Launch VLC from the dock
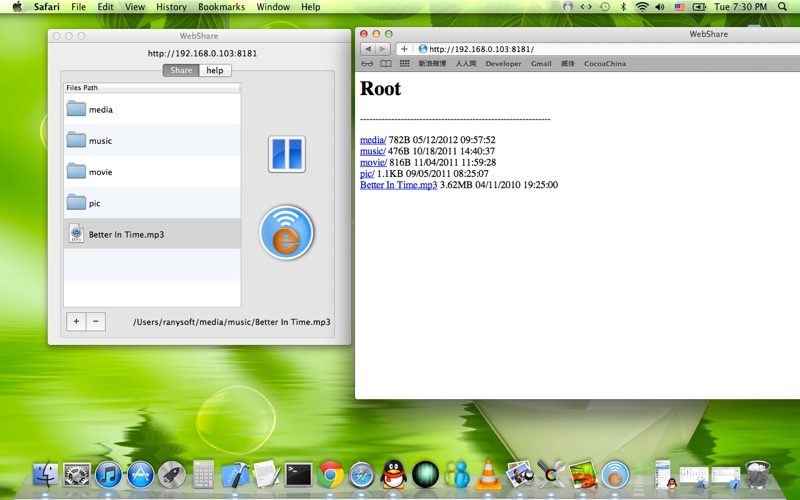 (488, 474)
